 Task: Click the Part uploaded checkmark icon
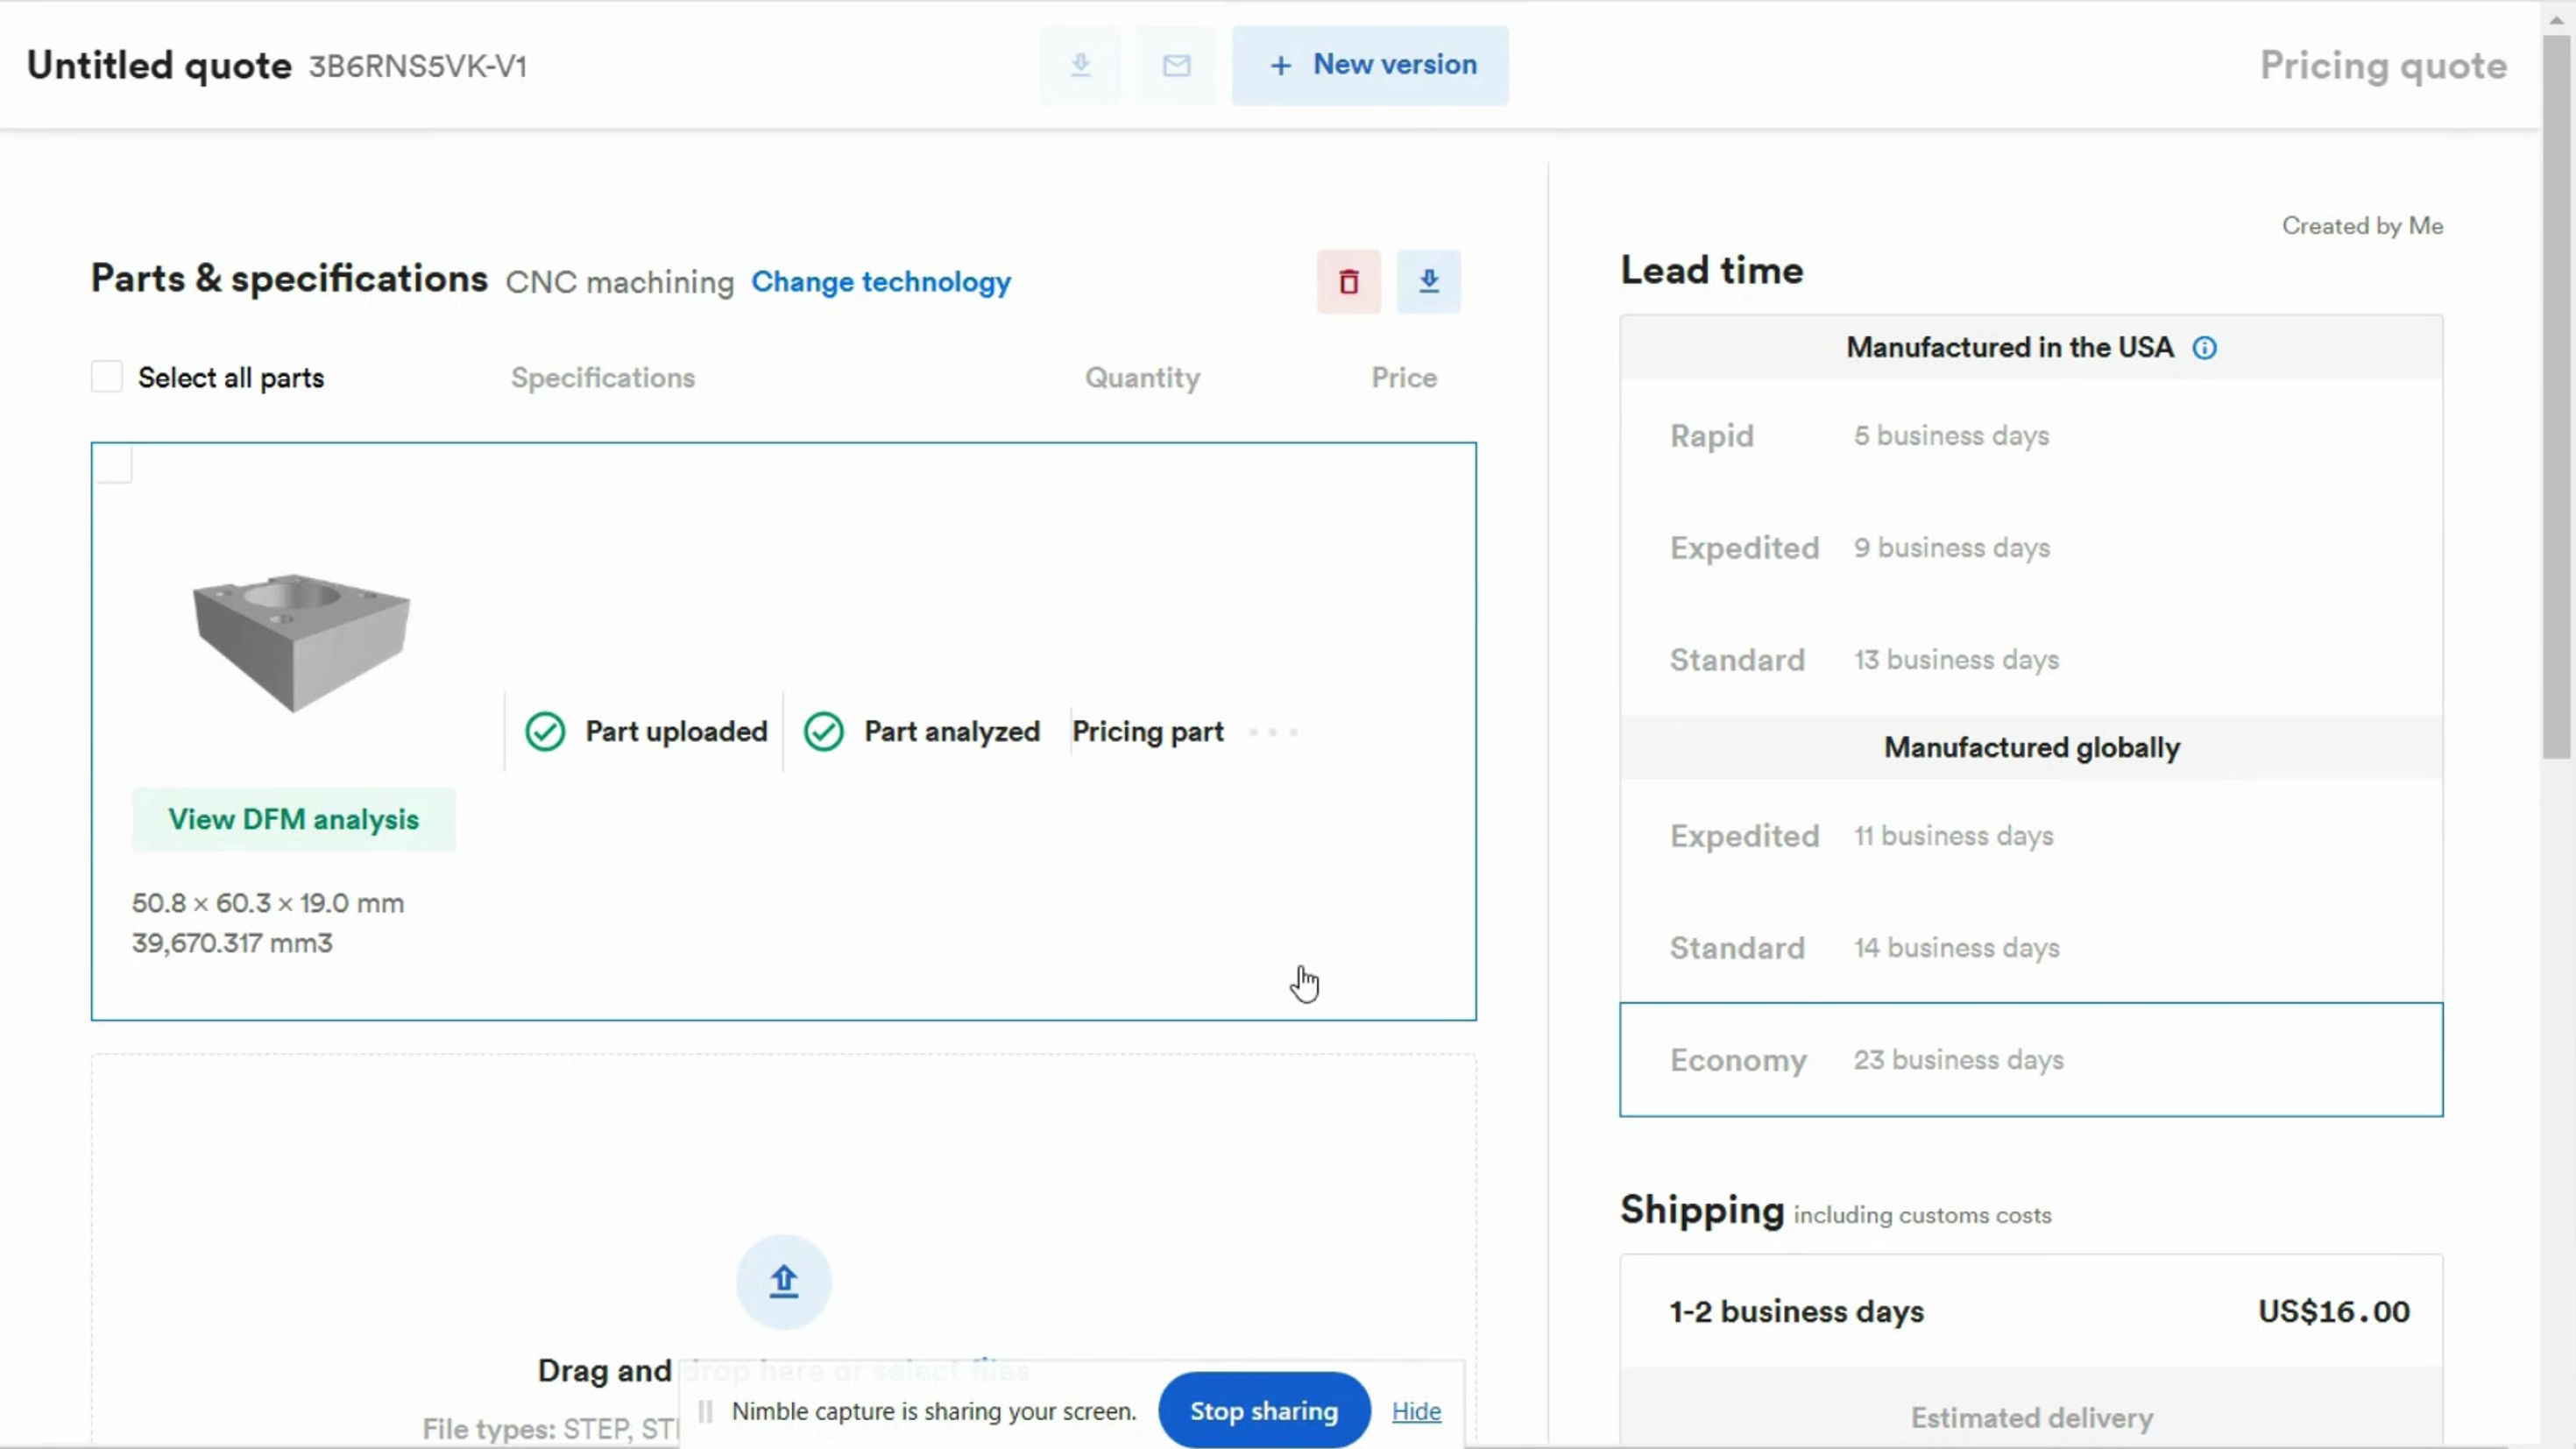[545, 732]
